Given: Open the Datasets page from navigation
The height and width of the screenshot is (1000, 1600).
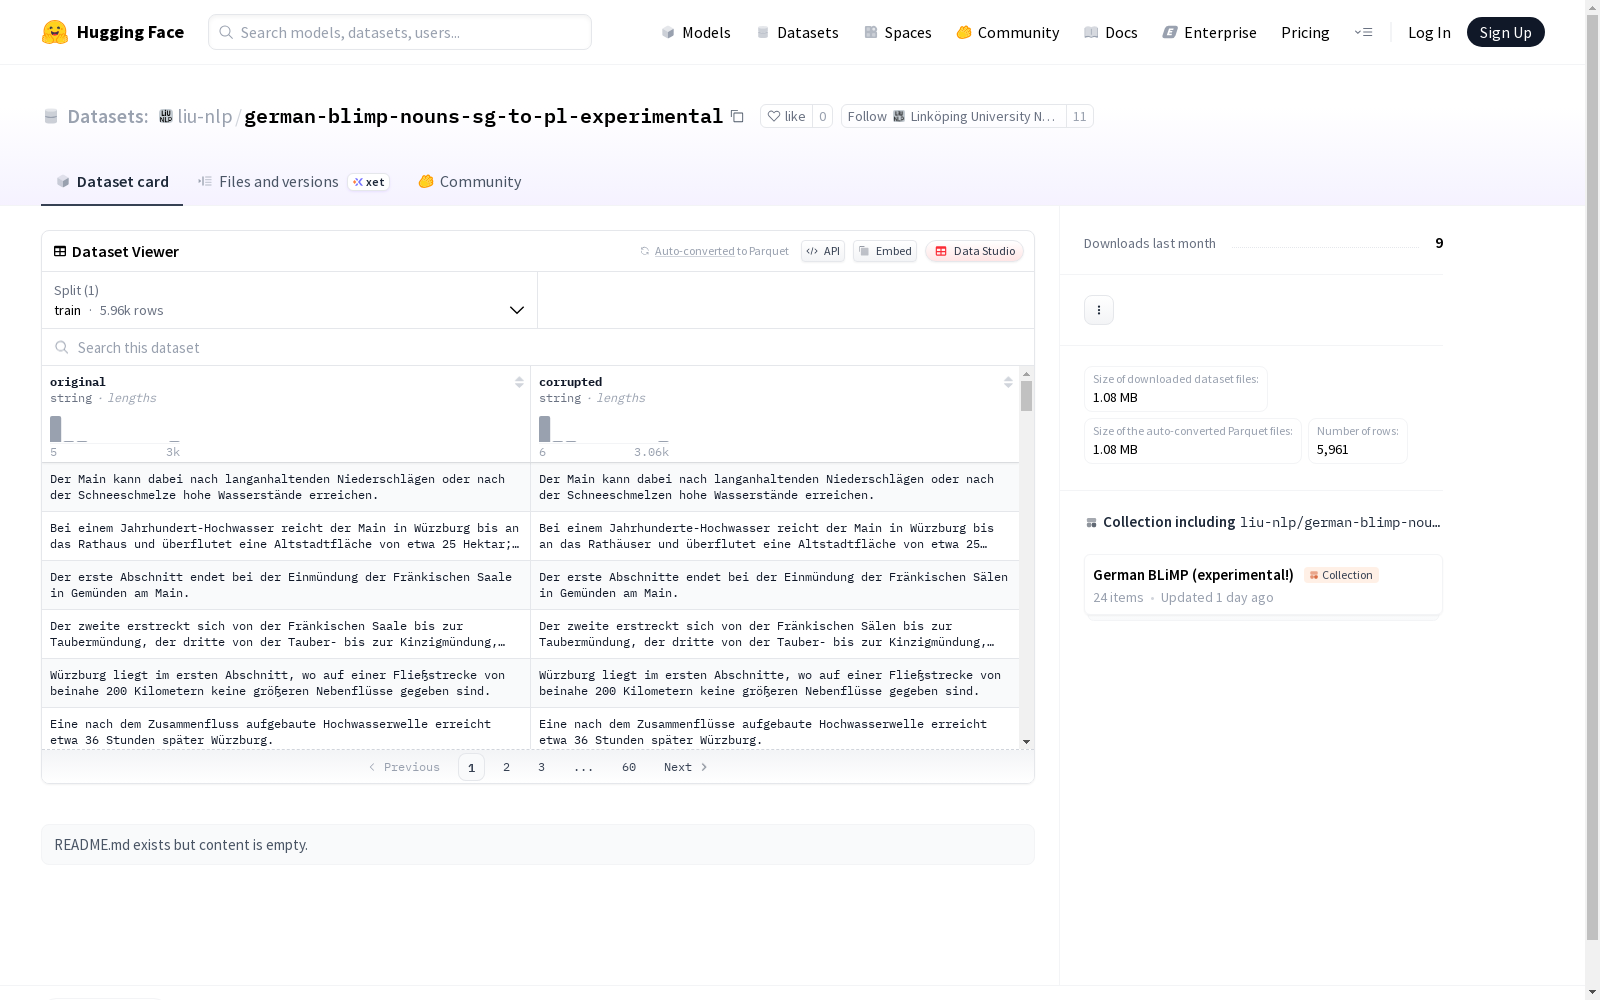Looking at the screenshot, I should point(797,32).
